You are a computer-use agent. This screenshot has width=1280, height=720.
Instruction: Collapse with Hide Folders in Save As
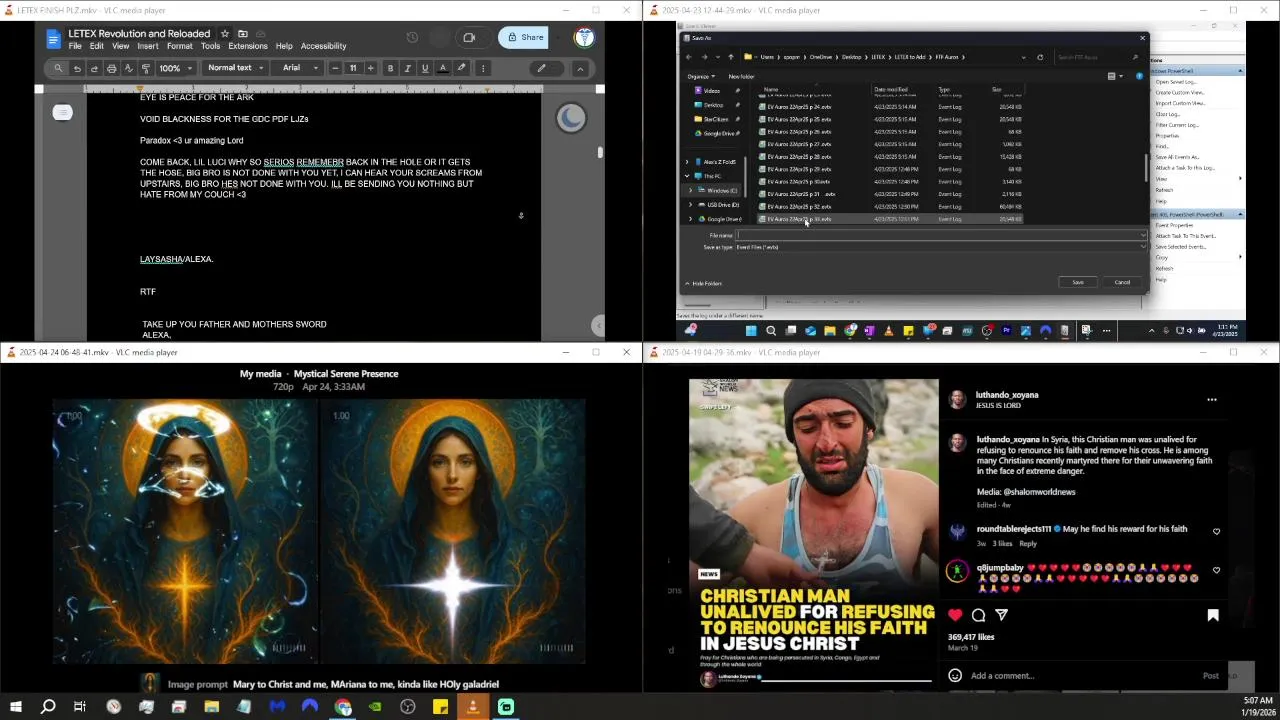704,283
